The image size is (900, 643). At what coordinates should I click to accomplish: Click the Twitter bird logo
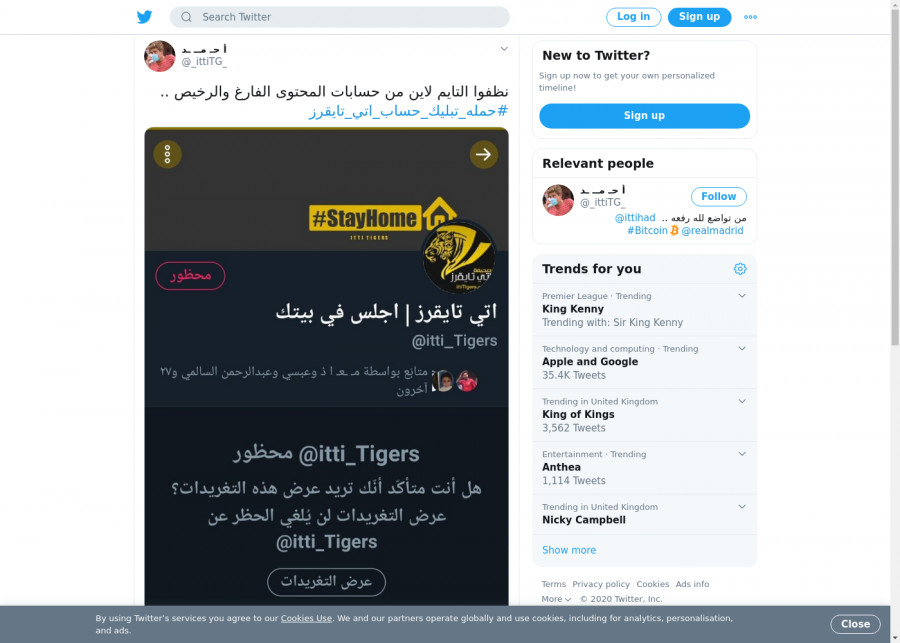tap(145, 17)
